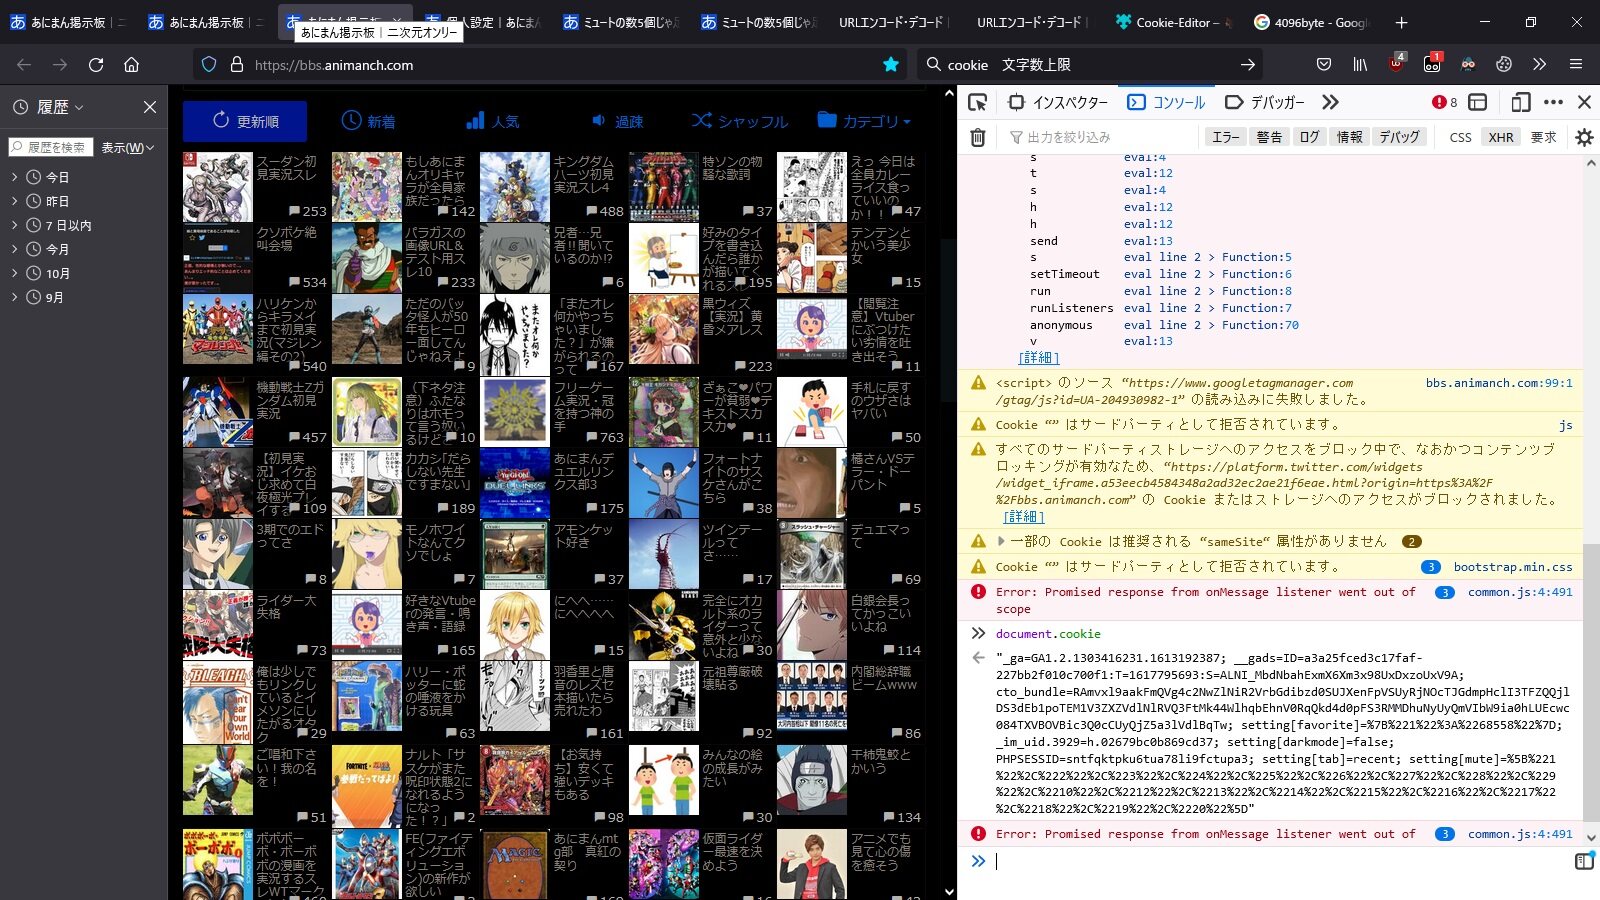Screen dimensions: 1600x900
Task: Open the 過疎 link
Action: (617, 121)
